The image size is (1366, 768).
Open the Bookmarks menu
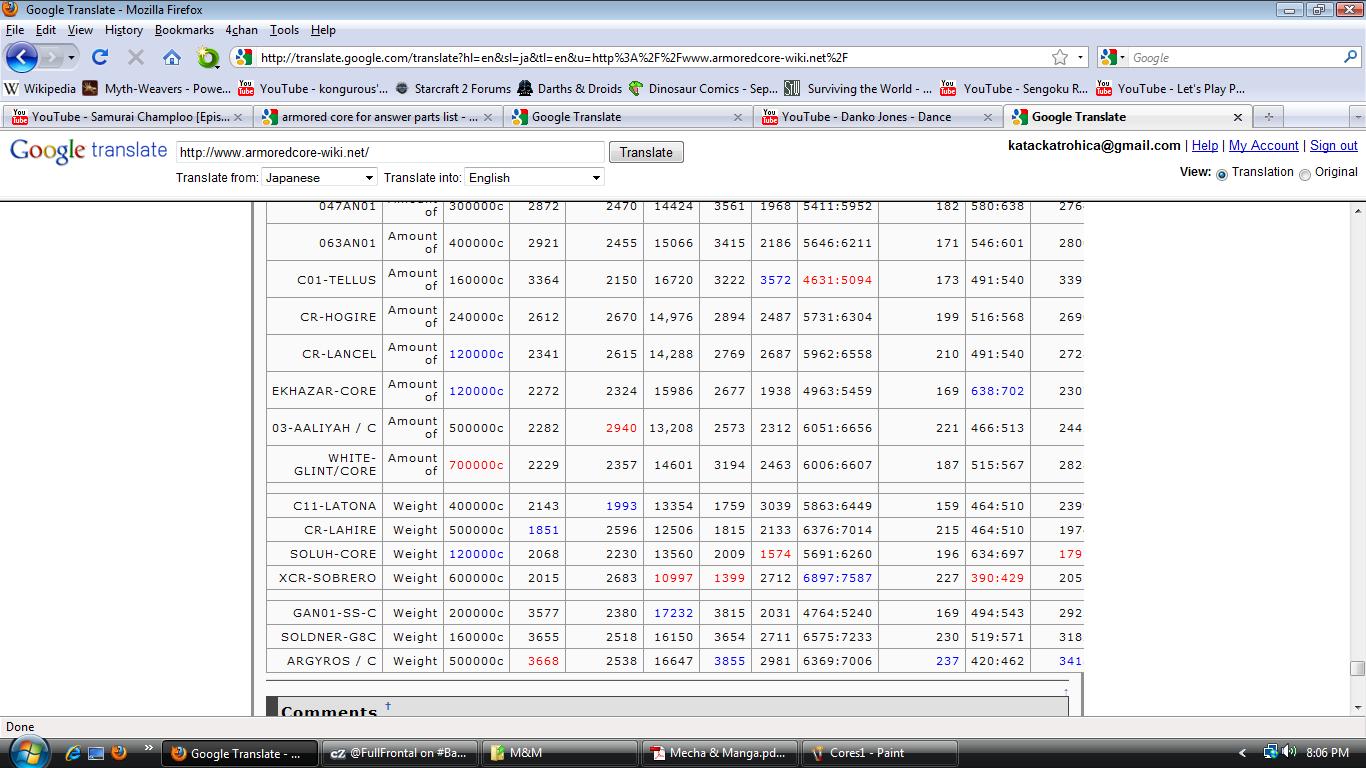point(184,30)
